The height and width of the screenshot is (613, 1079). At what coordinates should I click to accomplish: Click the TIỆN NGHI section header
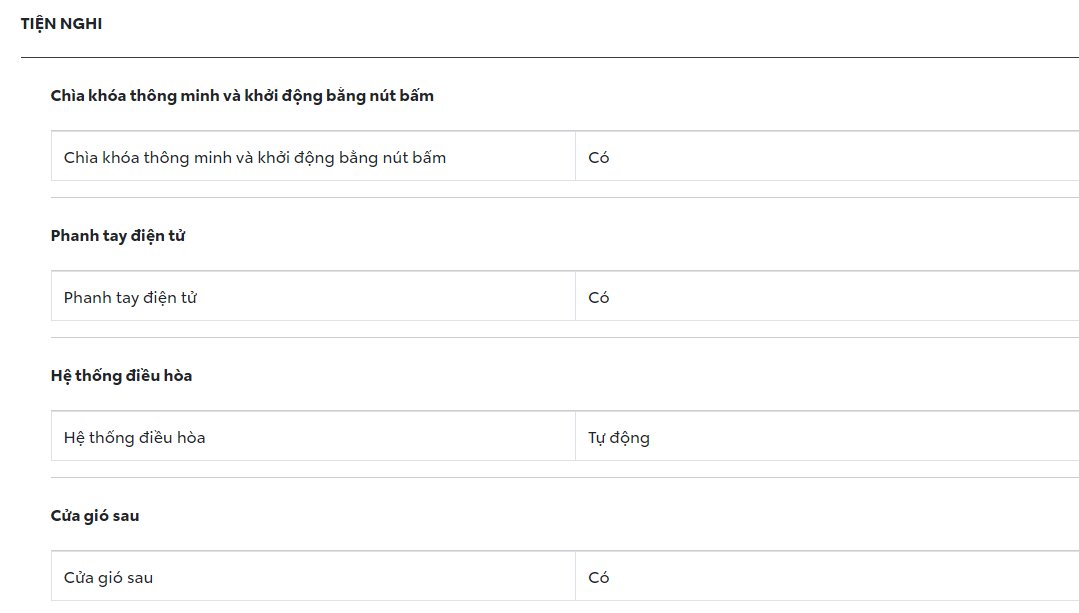coord(61,24)
